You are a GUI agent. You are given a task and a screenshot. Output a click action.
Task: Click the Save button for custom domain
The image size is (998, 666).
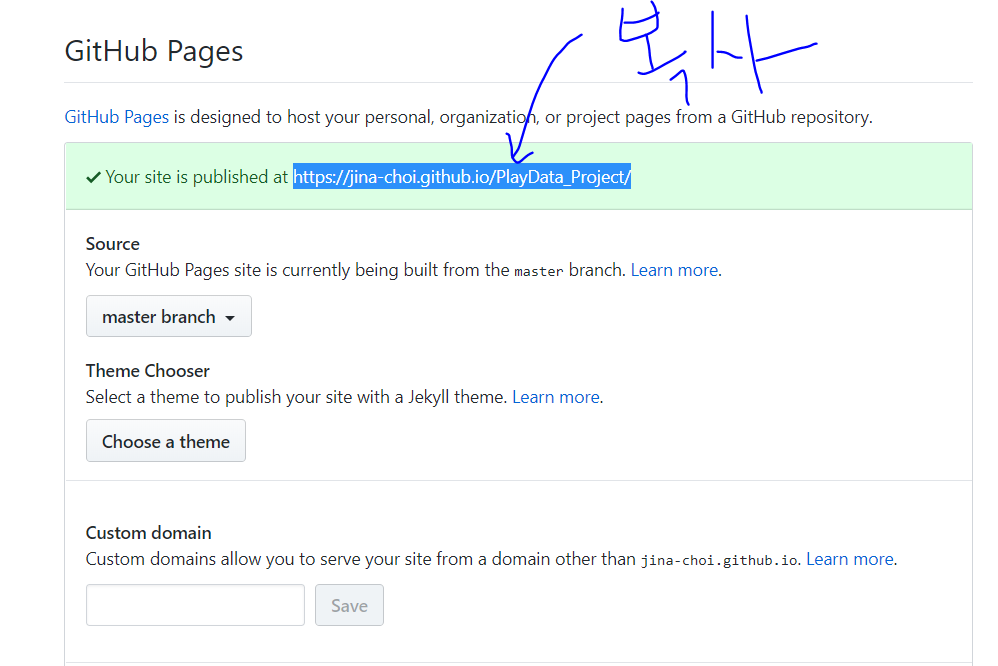click(x=349, y=605)
